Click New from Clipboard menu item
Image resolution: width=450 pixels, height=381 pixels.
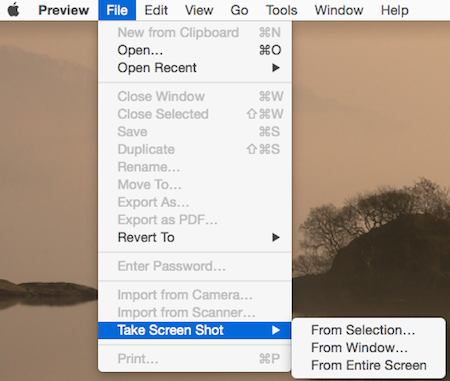195,32
